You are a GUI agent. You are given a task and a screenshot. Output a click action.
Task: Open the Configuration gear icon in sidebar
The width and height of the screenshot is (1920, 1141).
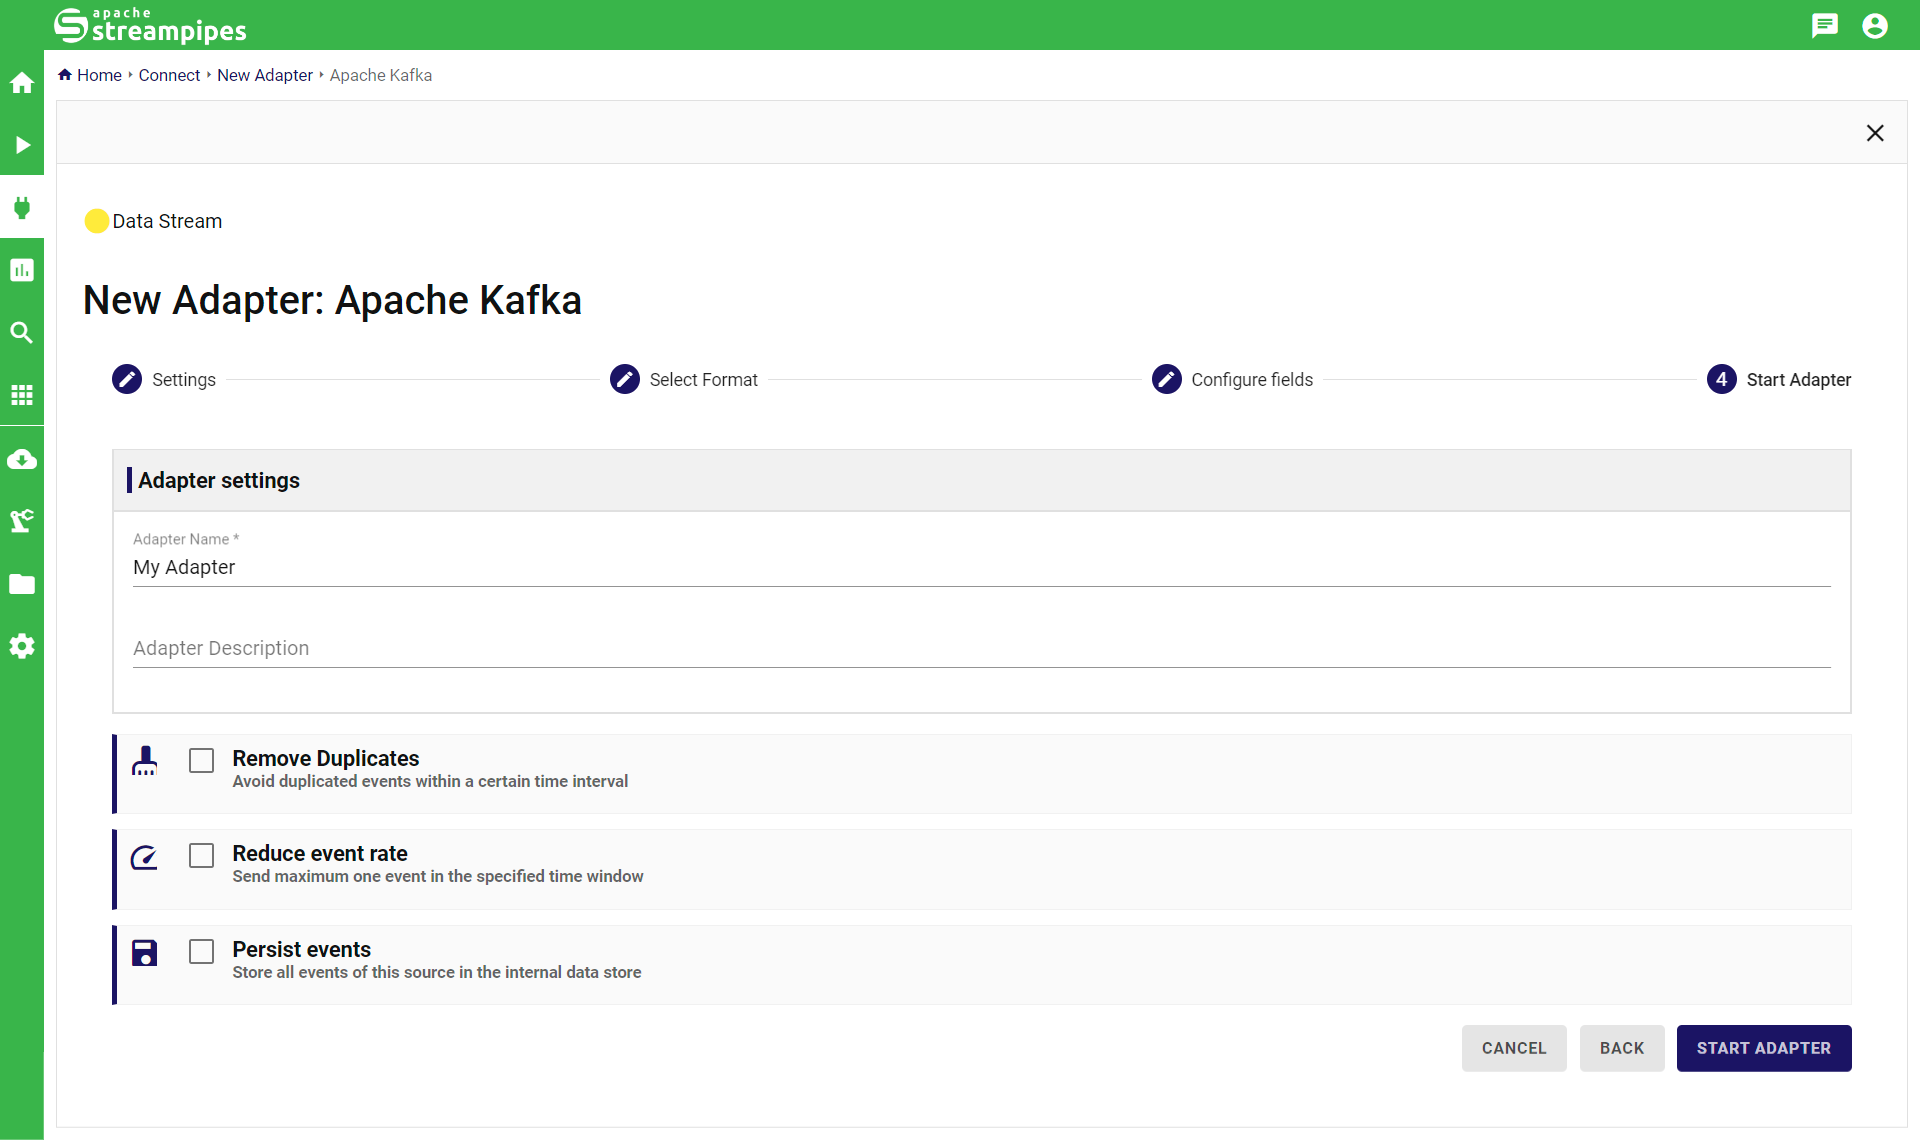click(22, 646)
